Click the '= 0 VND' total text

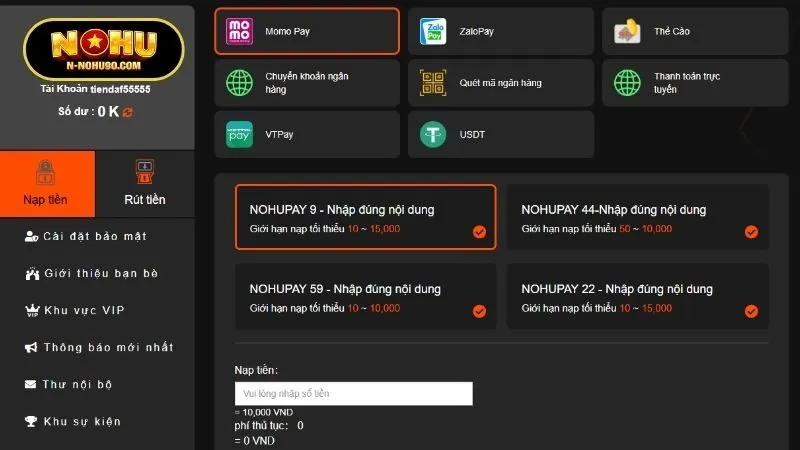255,441
